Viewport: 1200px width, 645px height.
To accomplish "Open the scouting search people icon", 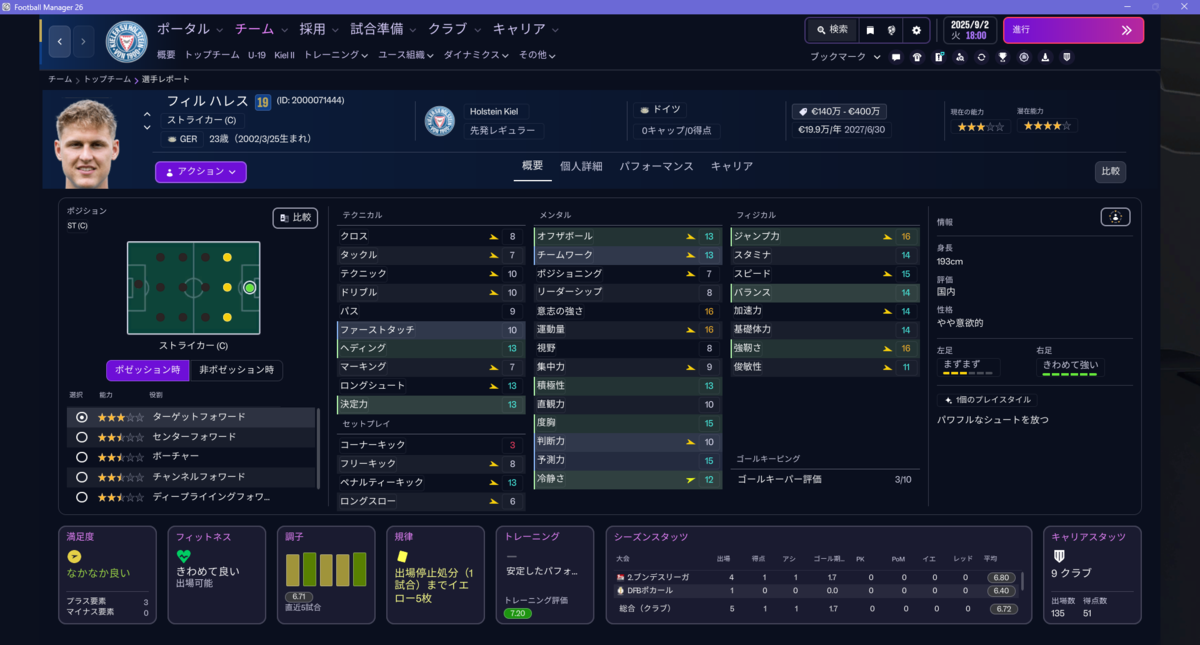I will pos(960,57).
